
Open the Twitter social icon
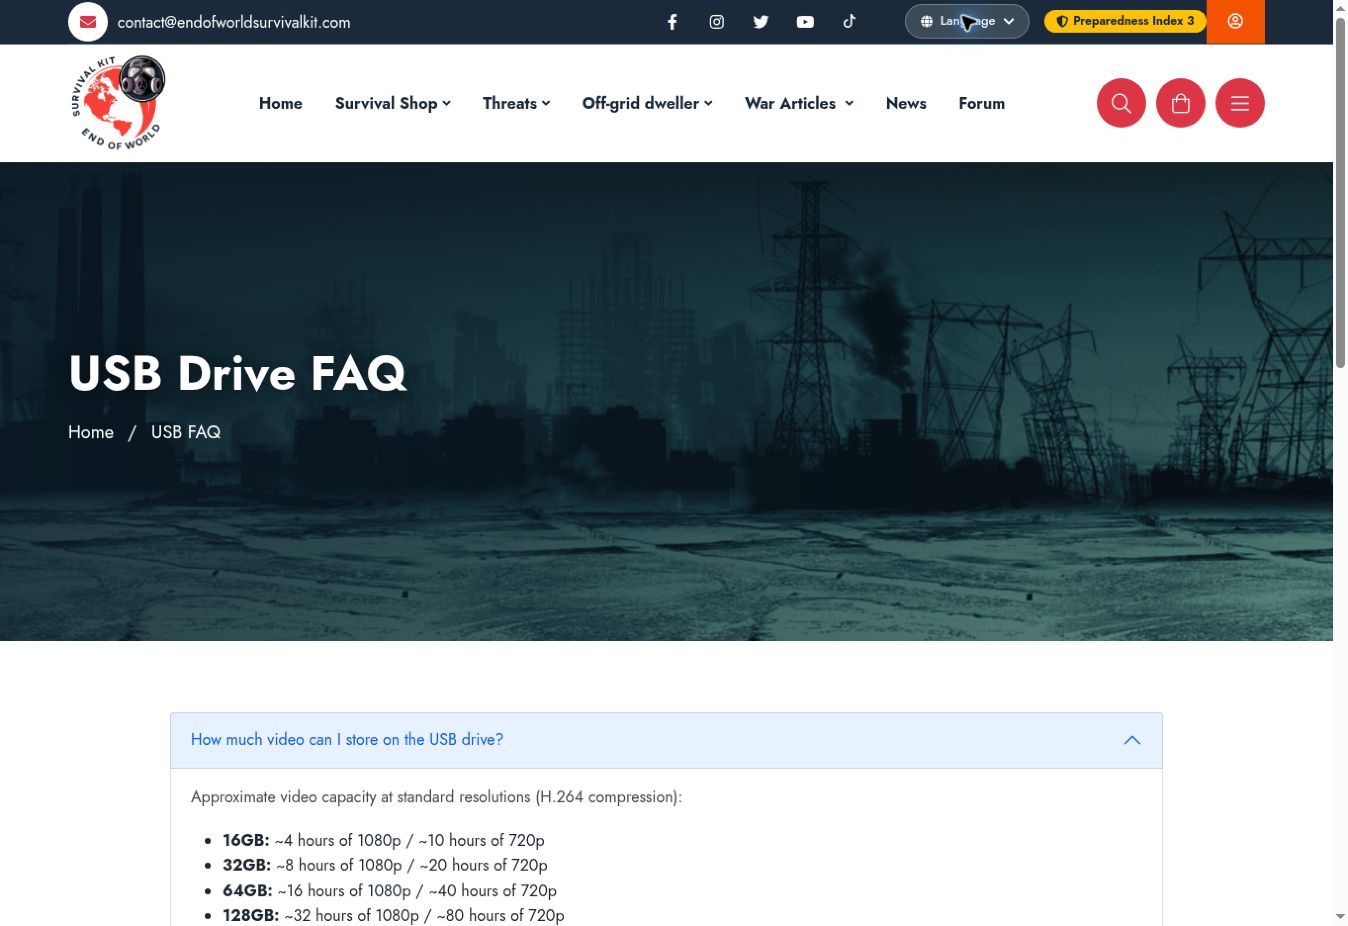pos(761,22)
